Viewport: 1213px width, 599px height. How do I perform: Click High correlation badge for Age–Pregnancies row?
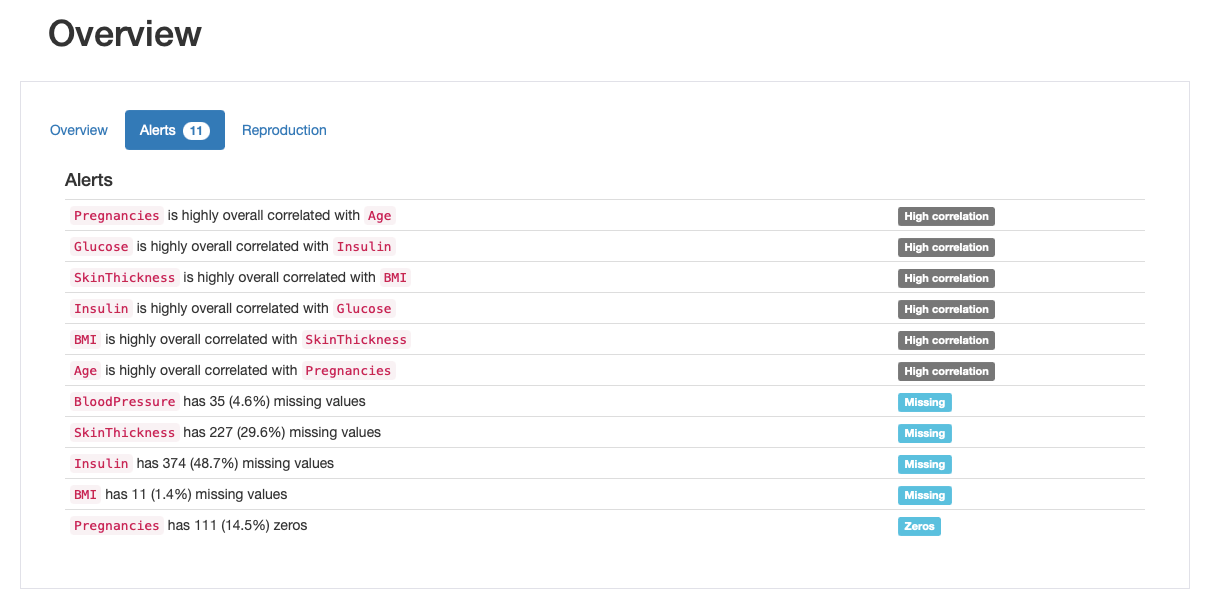946,371
